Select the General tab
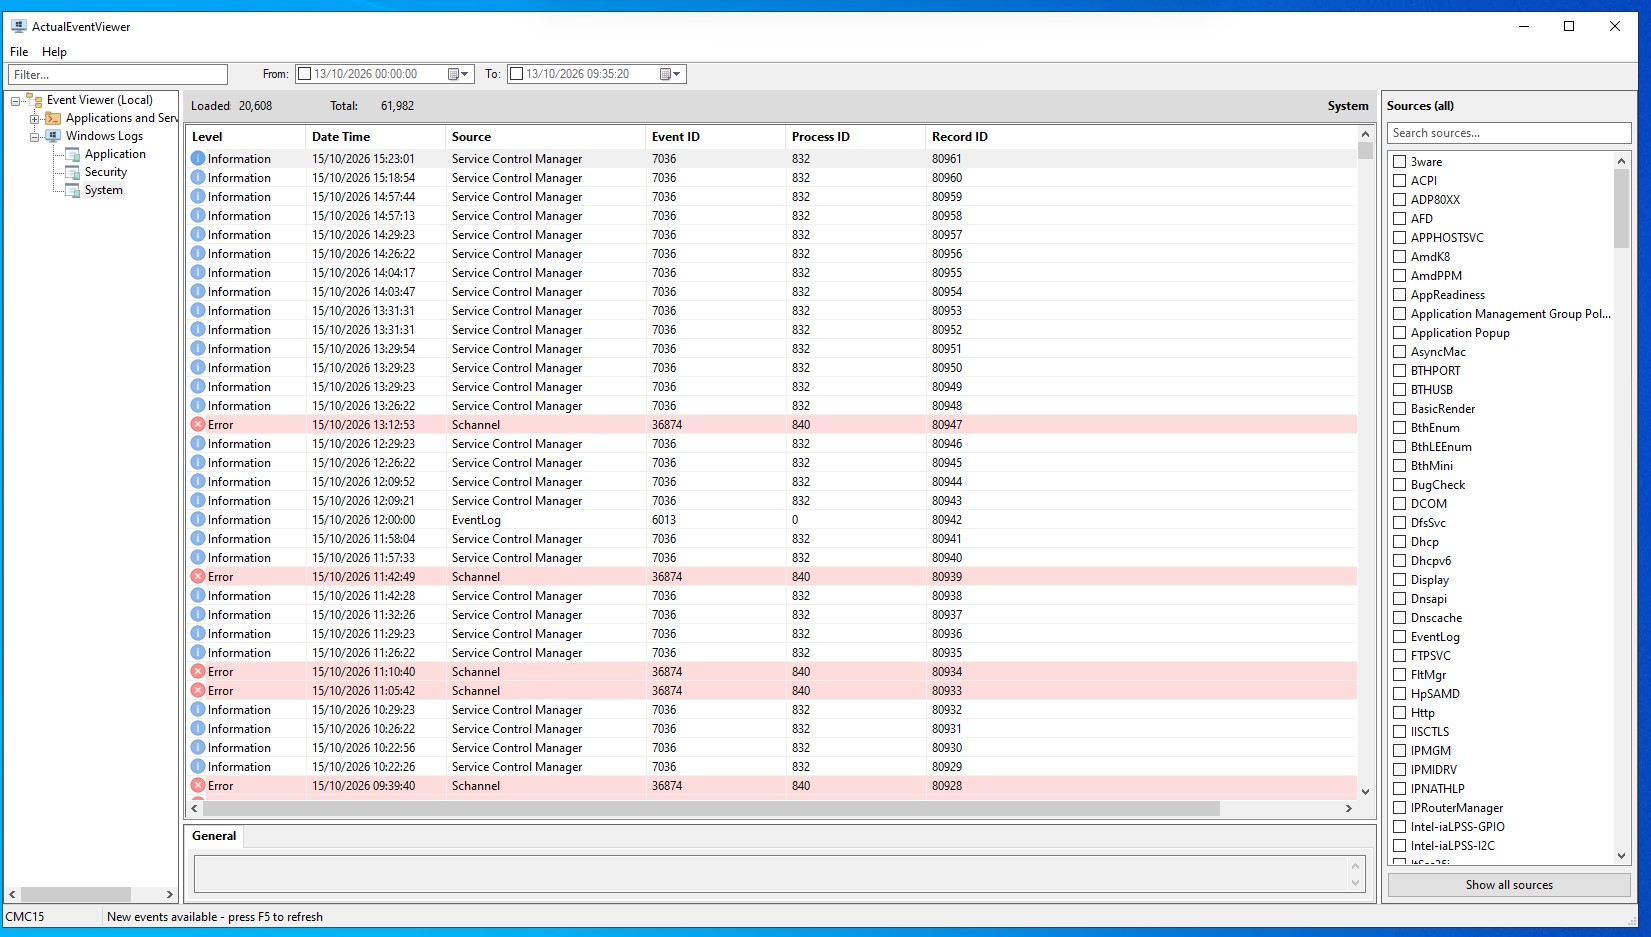This screenshot has height=937, width=1651. (214, 836)
